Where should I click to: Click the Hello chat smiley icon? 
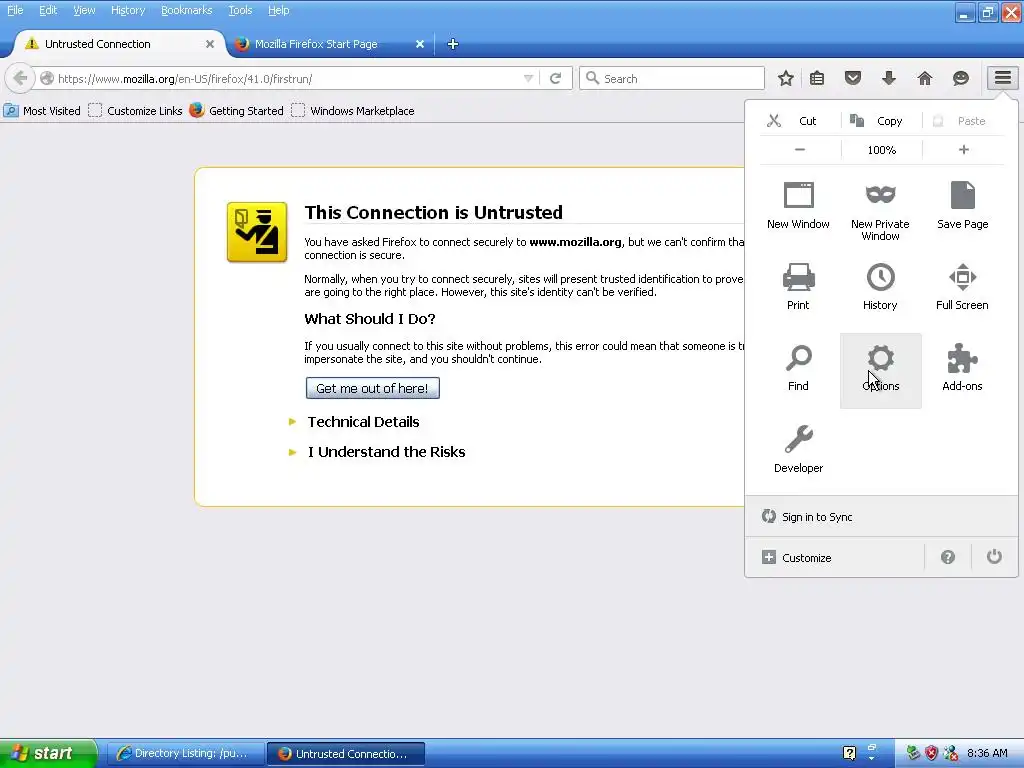(961, 78)
